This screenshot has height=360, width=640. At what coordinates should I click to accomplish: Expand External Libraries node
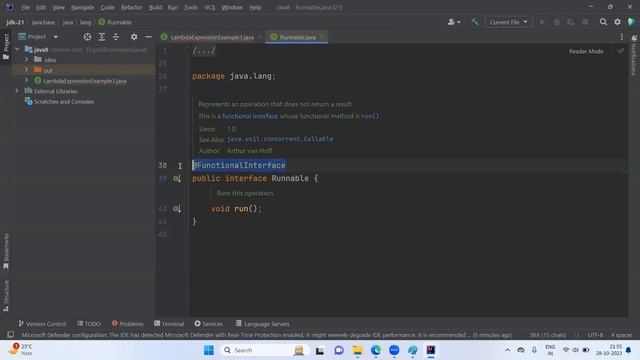(x=17, y=91)
